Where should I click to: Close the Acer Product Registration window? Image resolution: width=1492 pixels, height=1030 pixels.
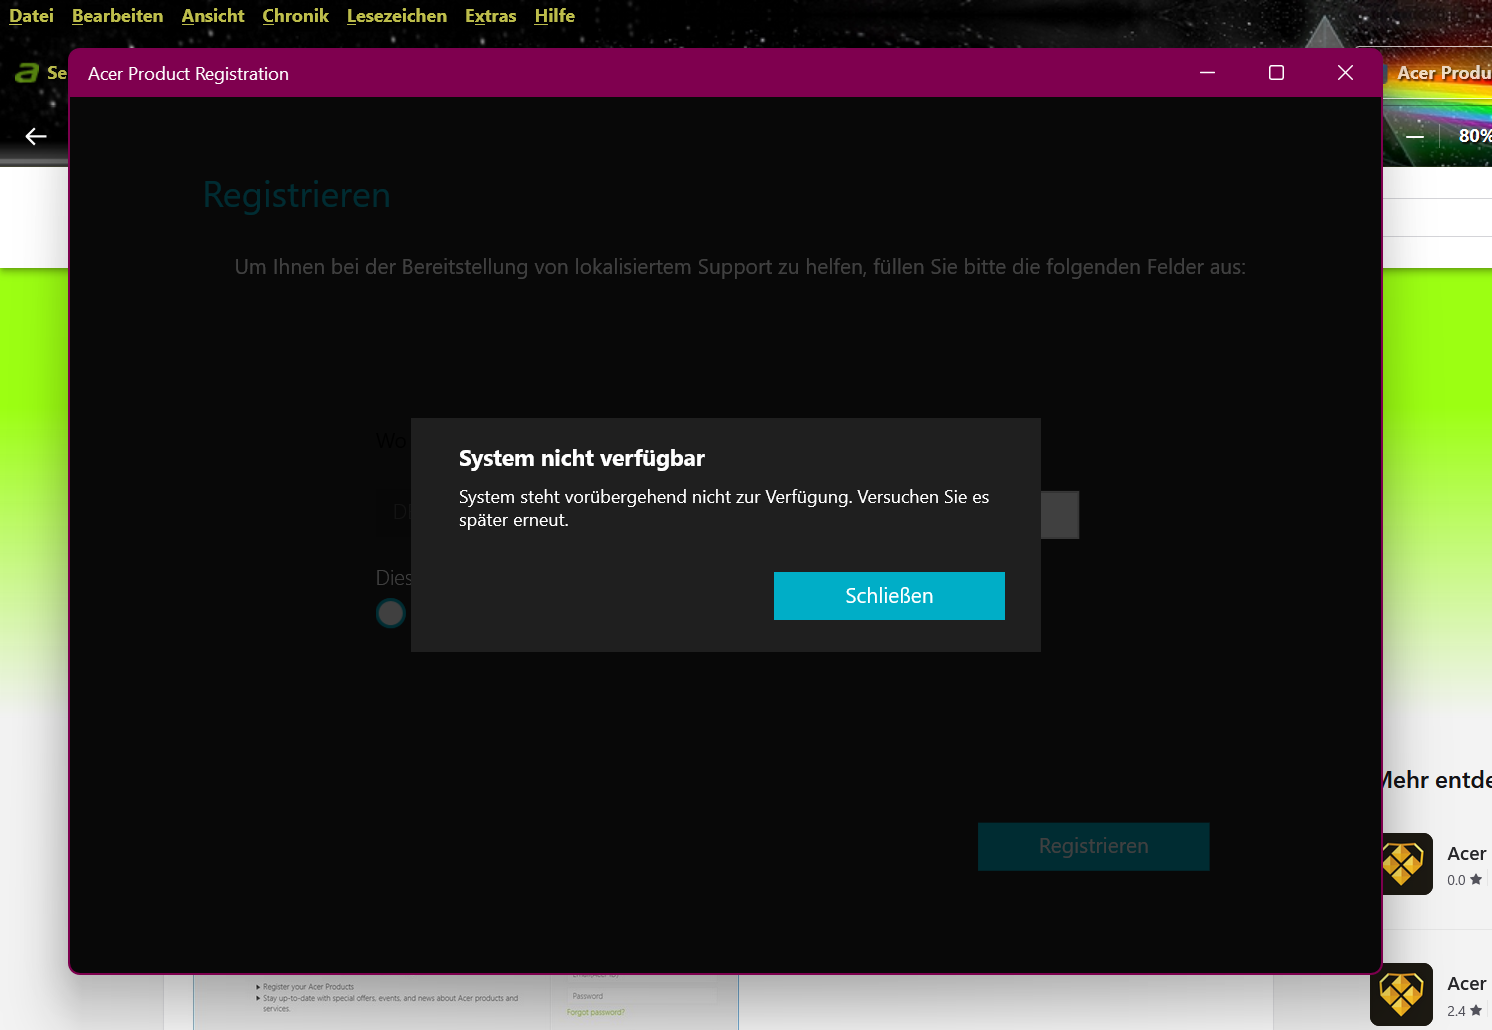1345,73
